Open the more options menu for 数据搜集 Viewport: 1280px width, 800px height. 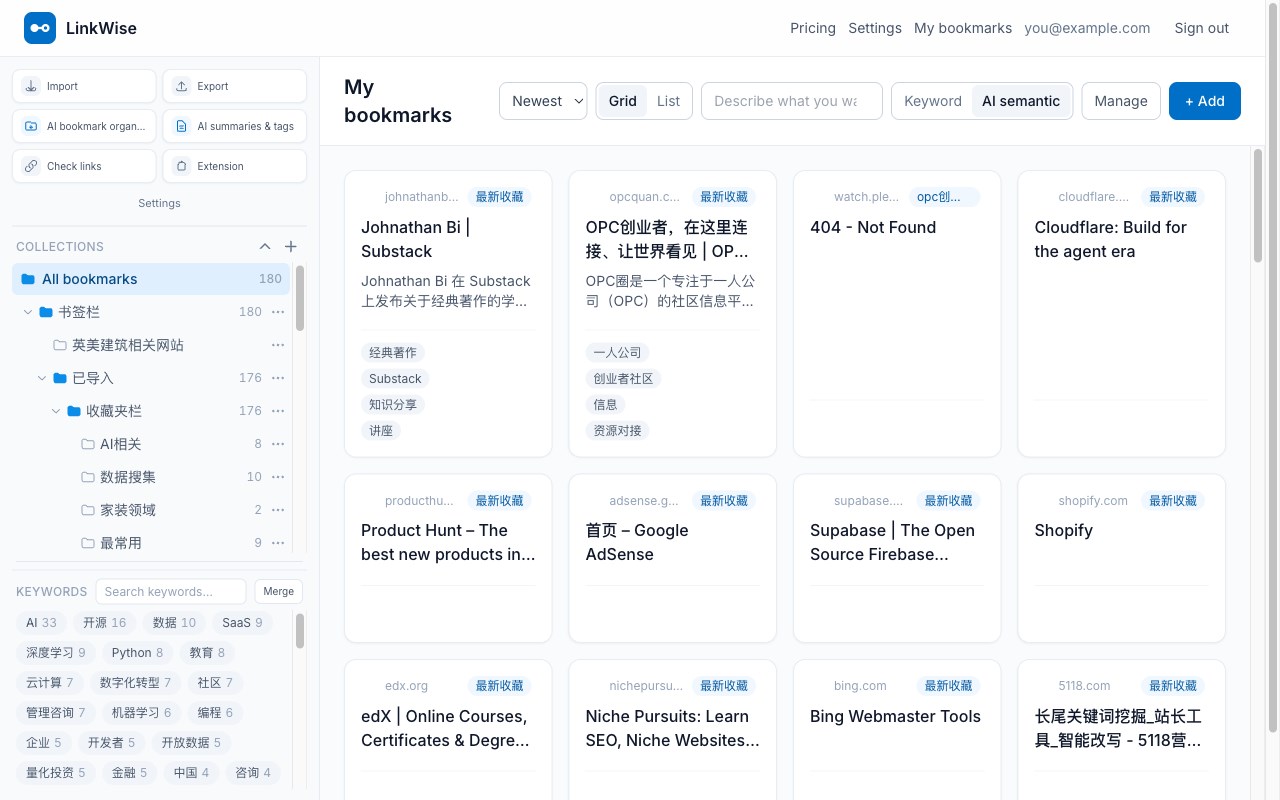[x=278, y=477]
